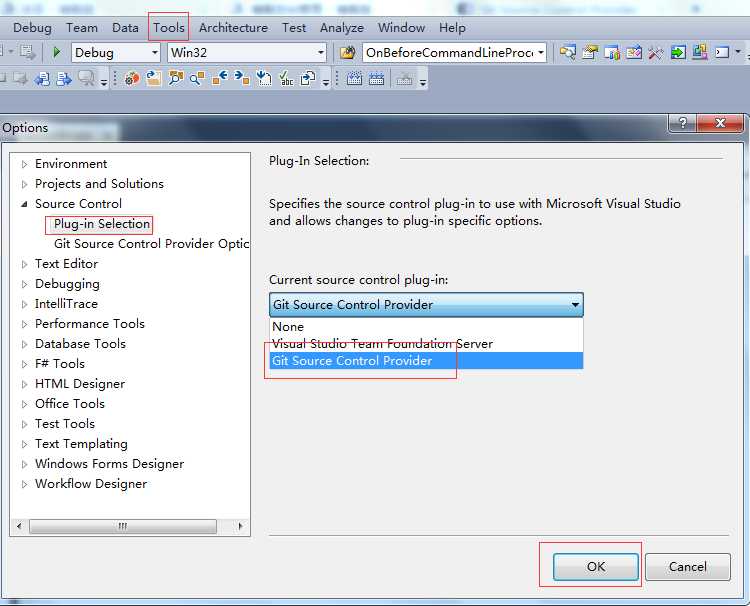Confirm the Options dialog with OK

coord(596,567)
